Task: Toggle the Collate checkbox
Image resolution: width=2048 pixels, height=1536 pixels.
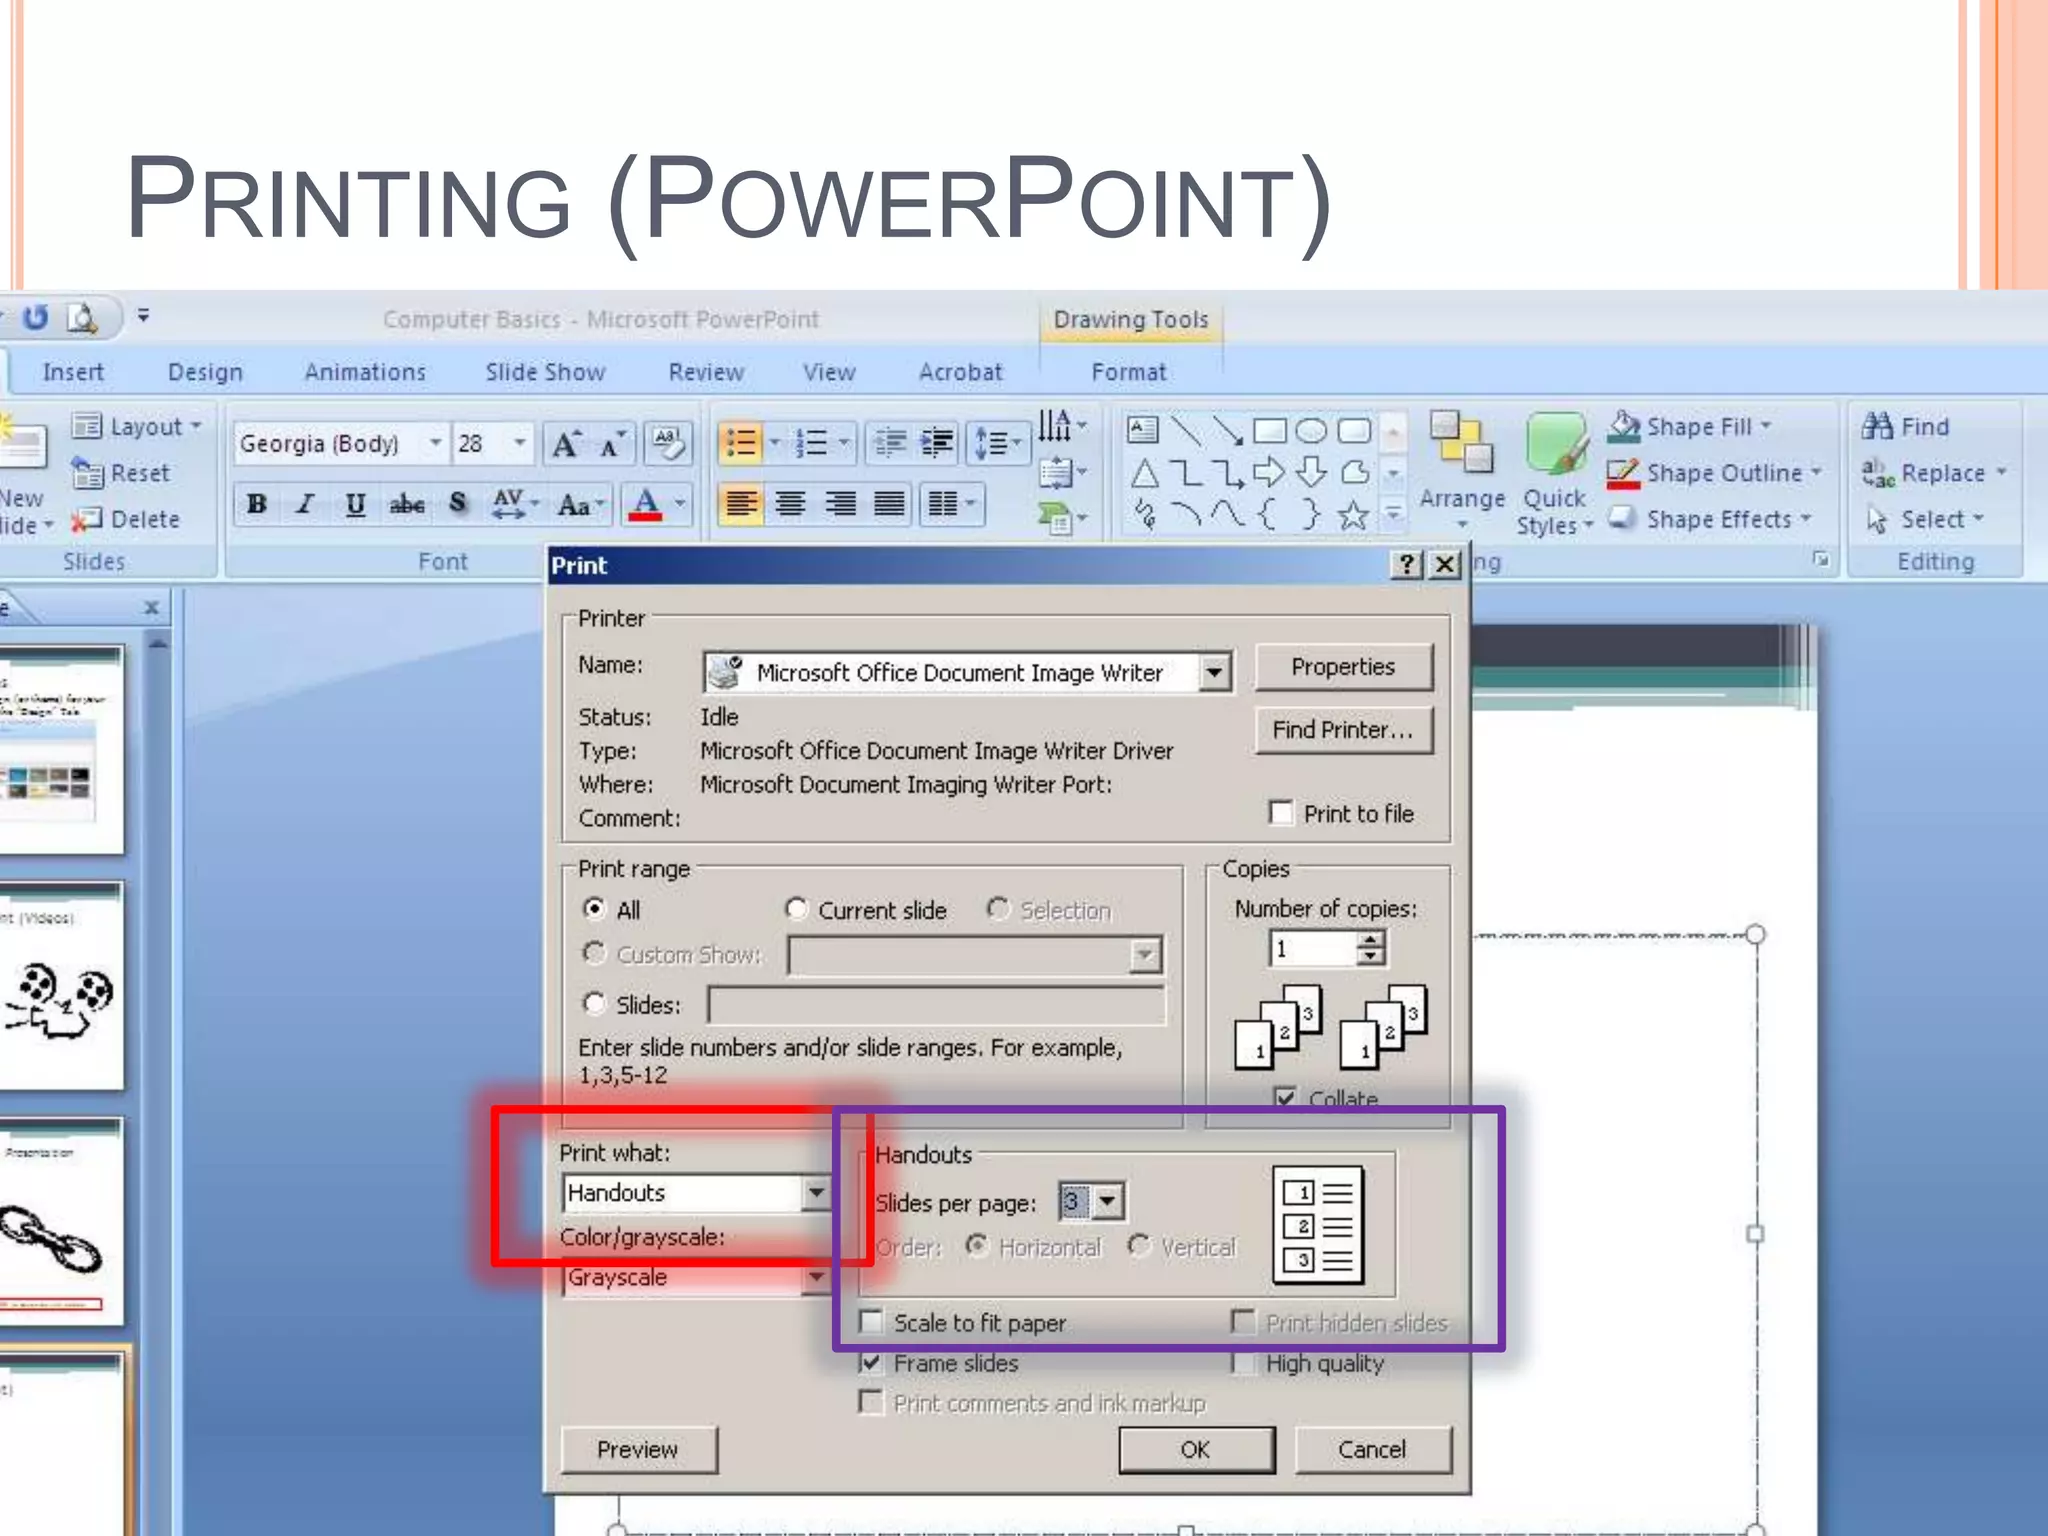Action: tap(1286, 1097)
